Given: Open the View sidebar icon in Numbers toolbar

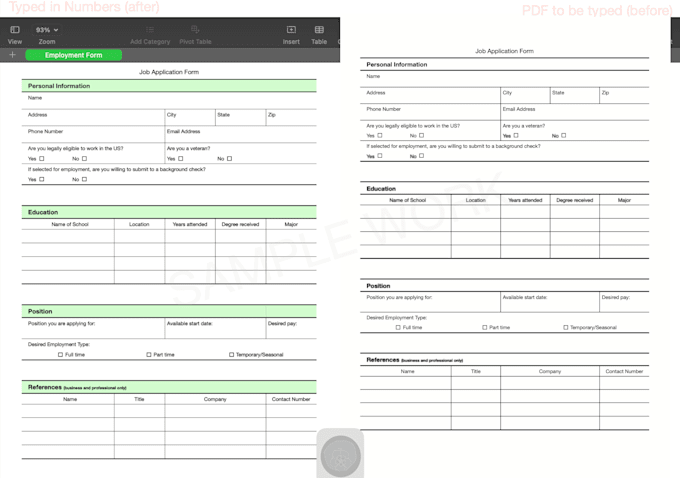Looking at the screenshot, I should point(15,29).
